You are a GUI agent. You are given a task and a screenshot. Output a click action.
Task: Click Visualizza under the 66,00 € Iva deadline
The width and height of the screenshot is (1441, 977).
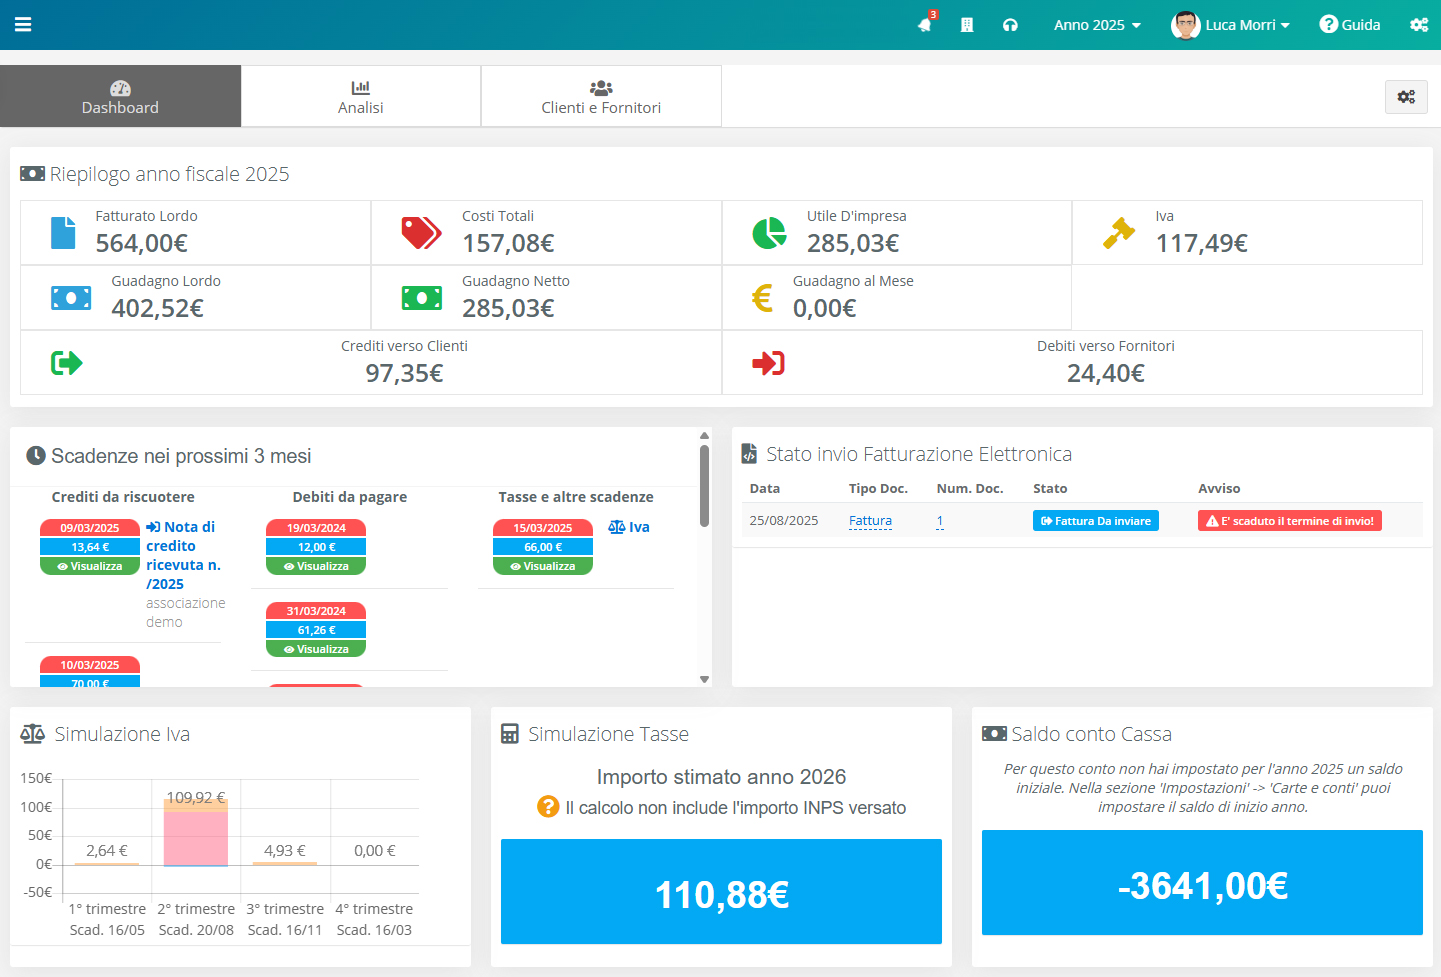tap(543, 566)
